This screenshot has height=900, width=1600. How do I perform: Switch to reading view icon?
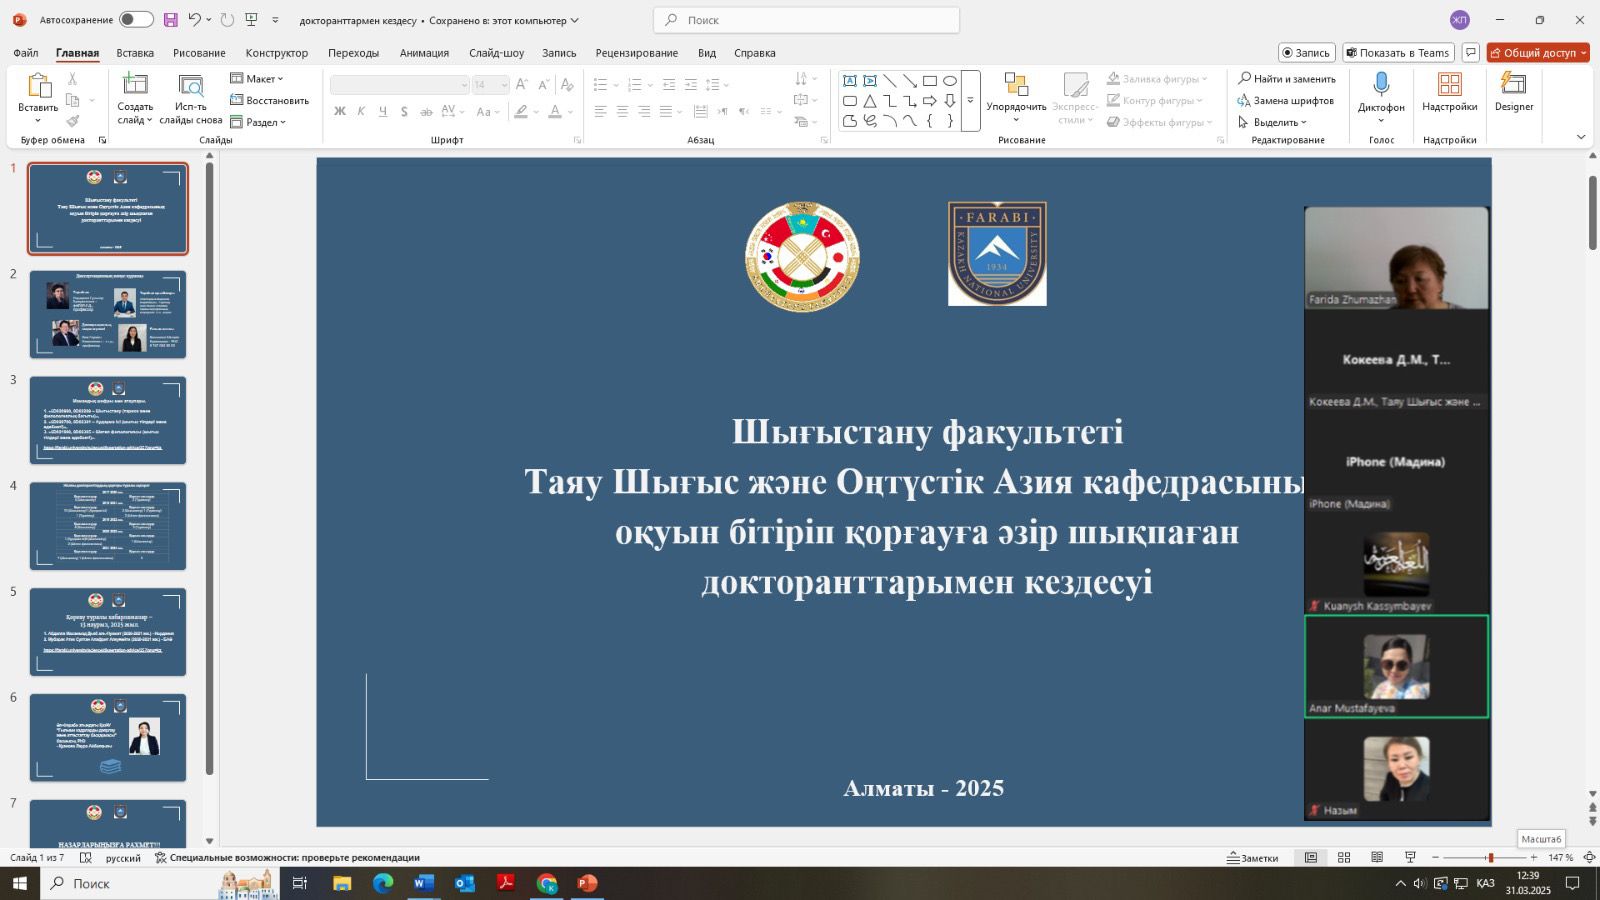click(1377, 858)
